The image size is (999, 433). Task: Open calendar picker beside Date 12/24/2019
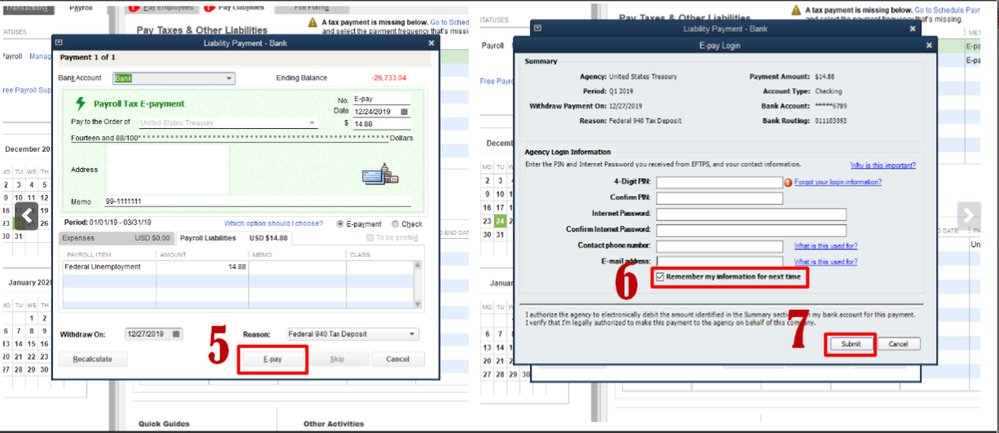click(404, 111)
